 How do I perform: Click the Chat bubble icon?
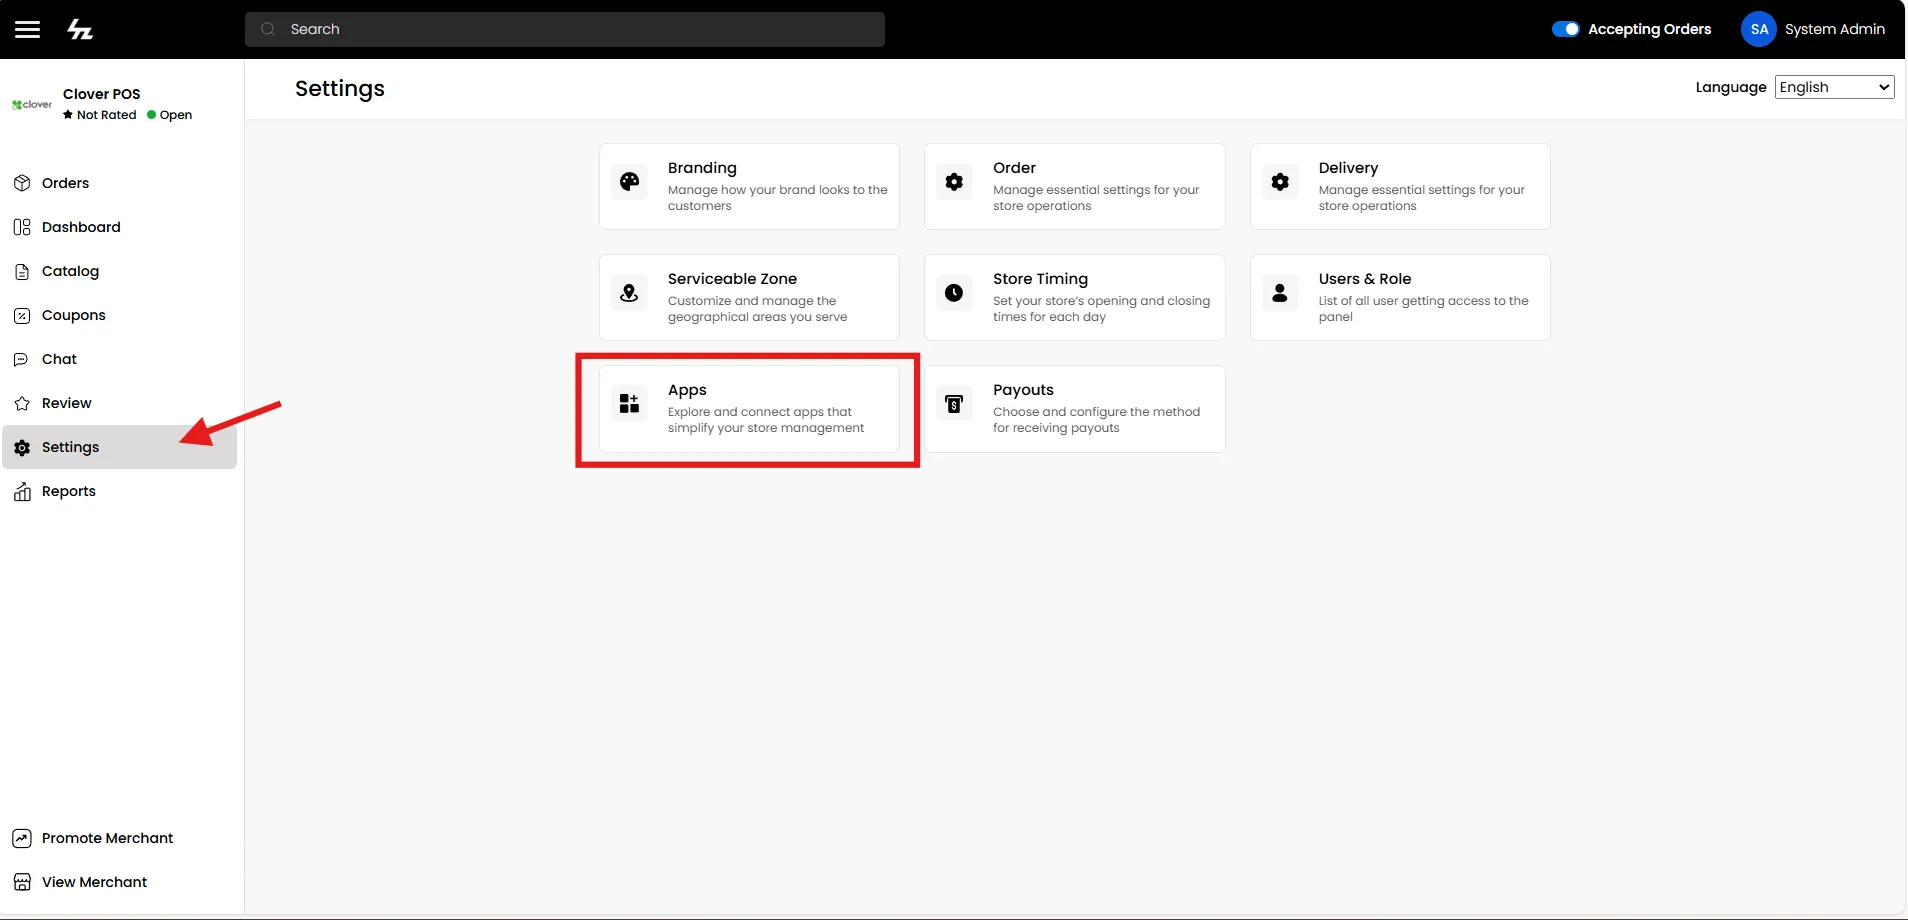point(21,359)
